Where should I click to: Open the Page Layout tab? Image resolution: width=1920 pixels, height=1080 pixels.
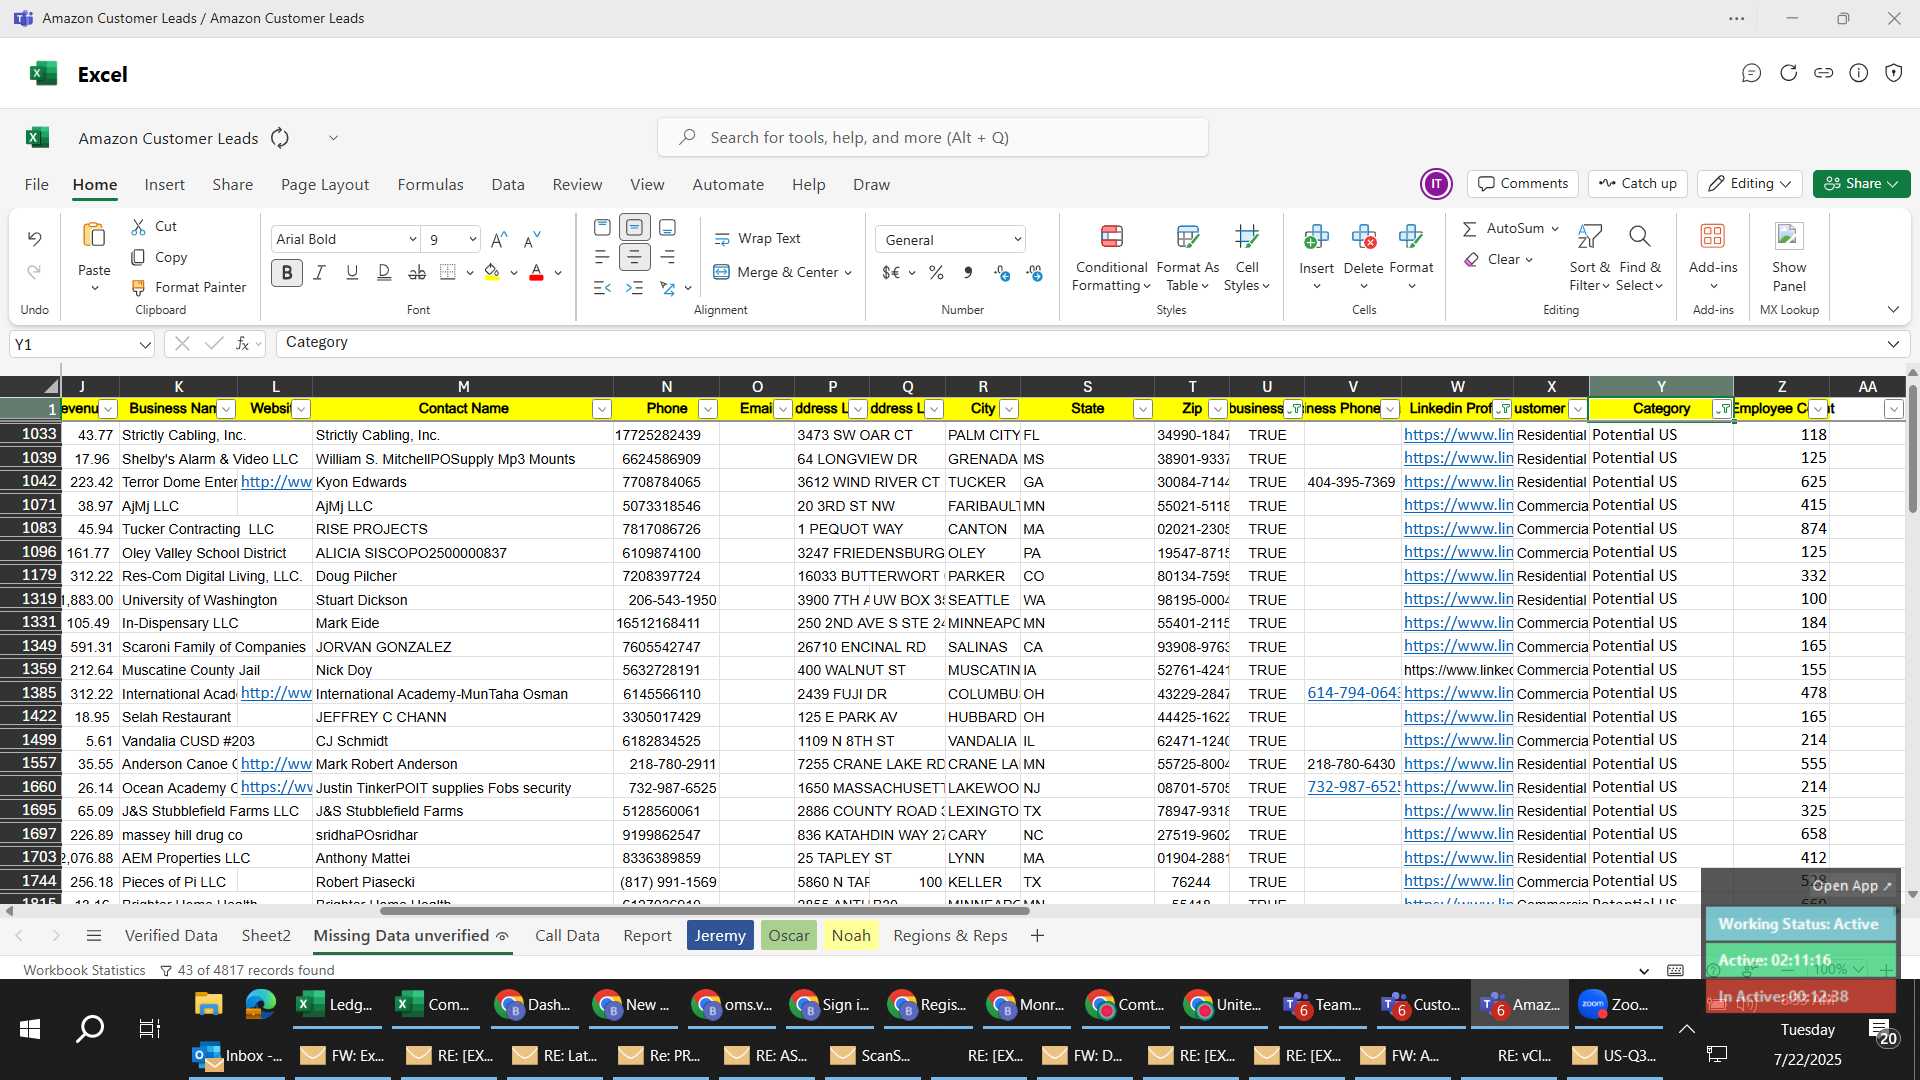[x=325, y=185]
